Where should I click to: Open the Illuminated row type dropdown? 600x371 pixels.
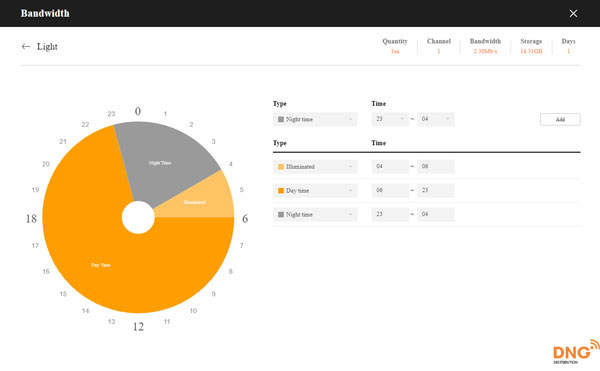coord(315,167)
